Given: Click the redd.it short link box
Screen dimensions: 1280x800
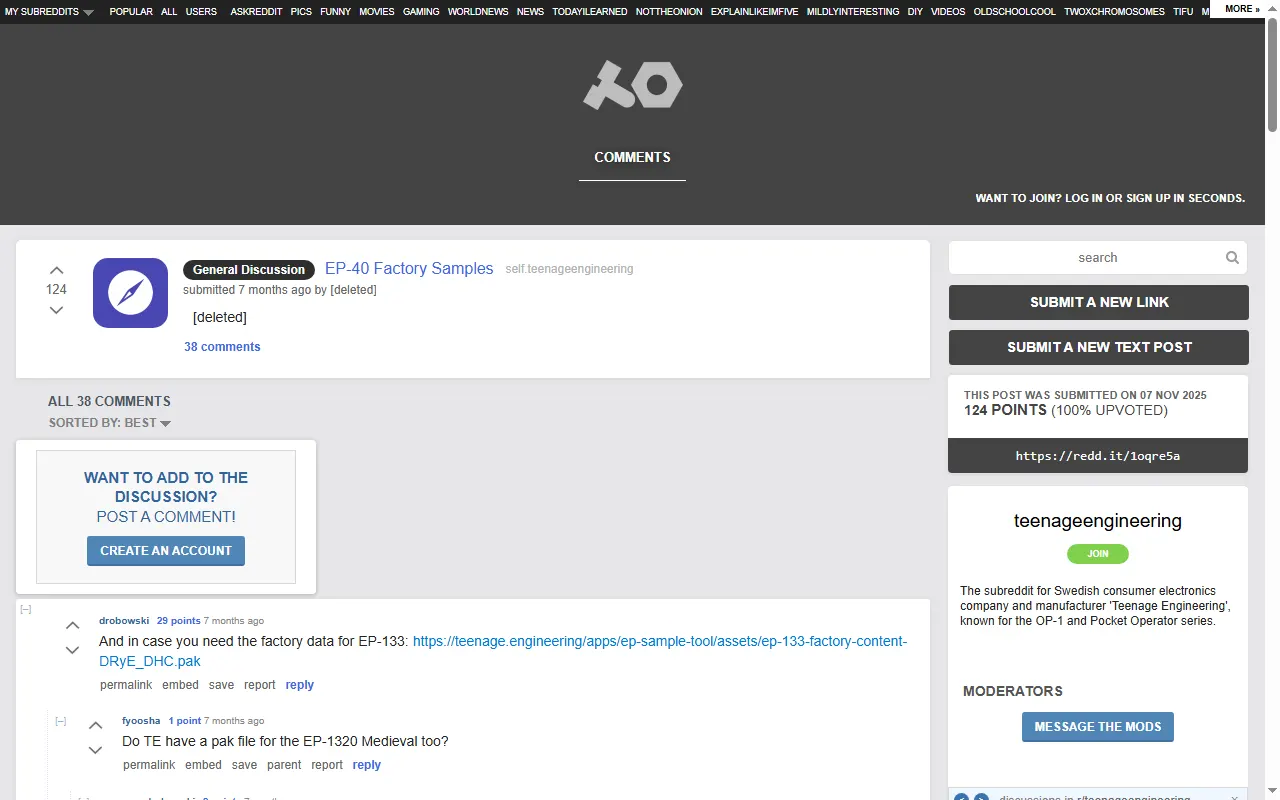Looking at the screenshot, I should tap(1098, 456).
